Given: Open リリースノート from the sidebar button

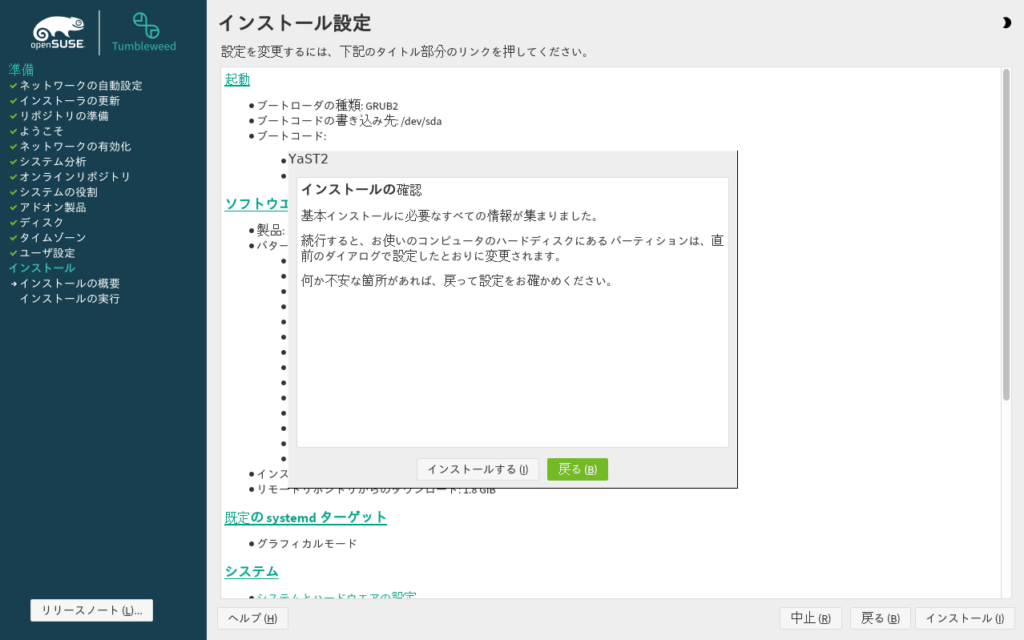Looking at the screenshot, I should pos(92,610).
